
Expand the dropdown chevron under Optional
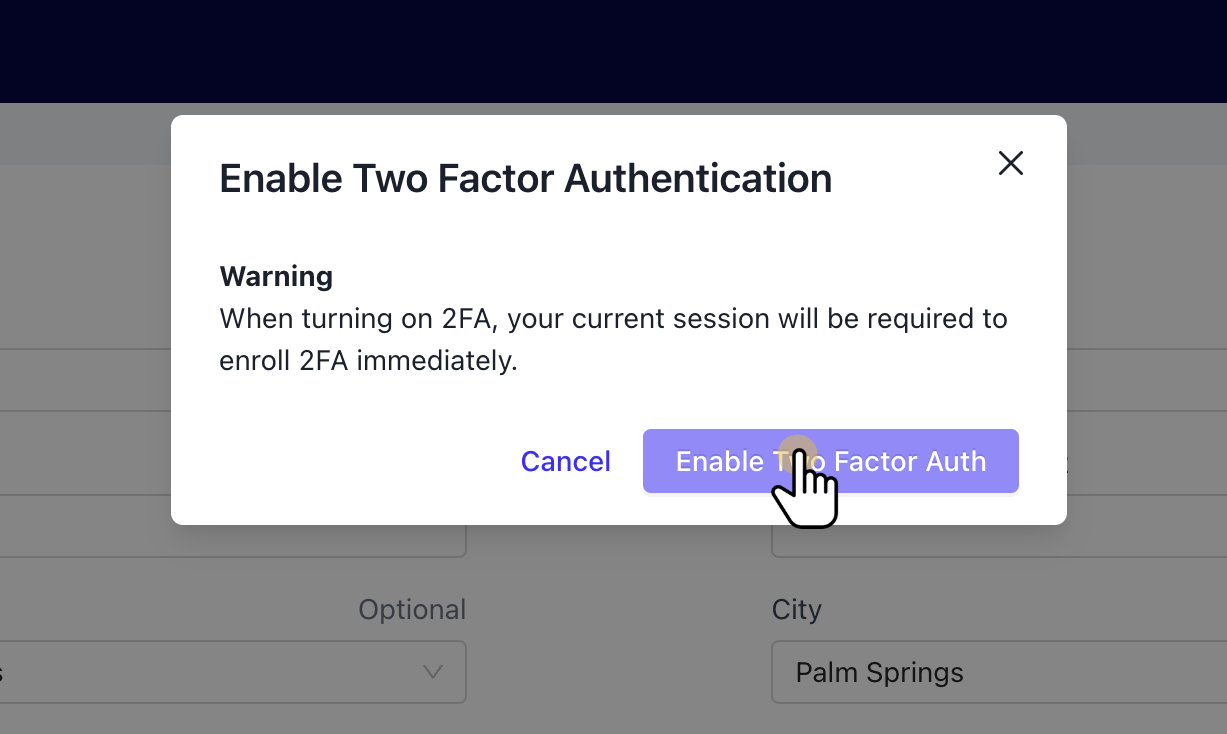point(433,672)
